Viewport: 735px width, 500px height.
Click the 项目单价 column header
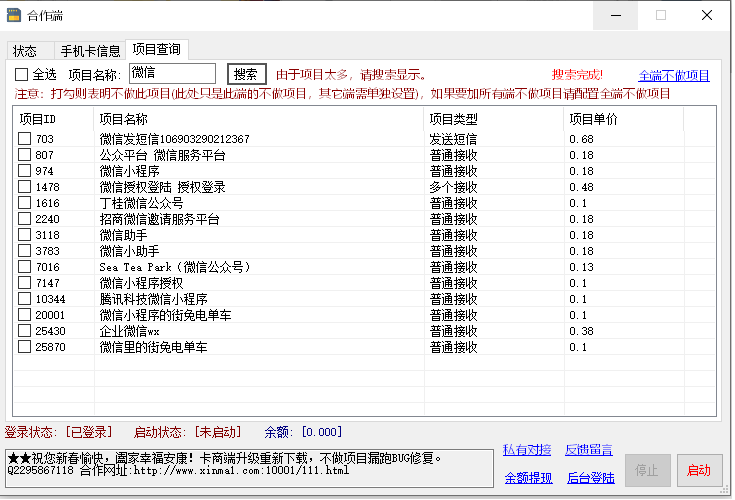point(623,119)
